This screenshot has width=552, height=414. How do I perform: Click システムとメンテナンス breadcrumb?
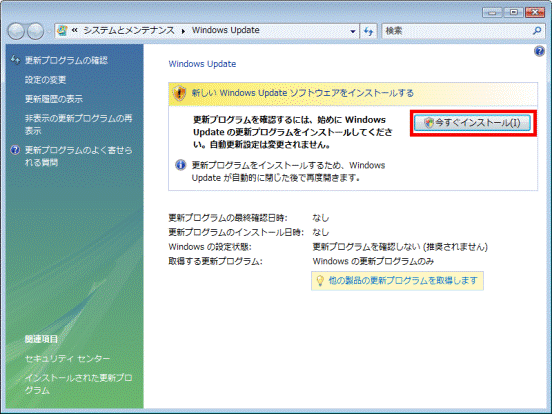pyautogui.click(x=129, y=31)
